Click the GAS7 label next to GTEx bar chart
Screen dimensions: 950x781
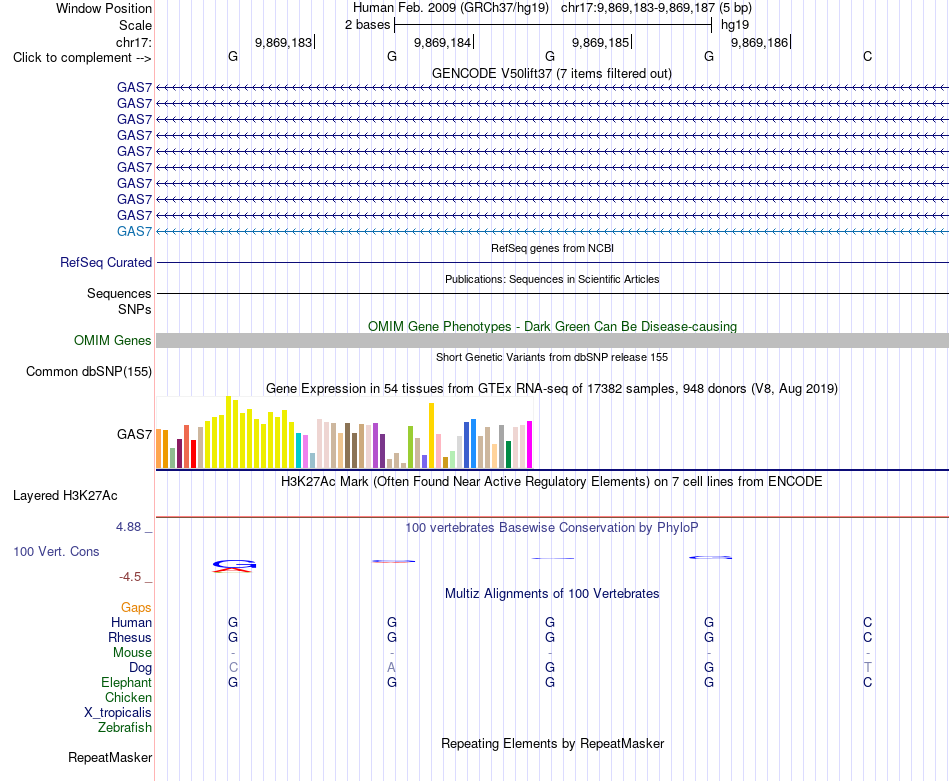135,434
